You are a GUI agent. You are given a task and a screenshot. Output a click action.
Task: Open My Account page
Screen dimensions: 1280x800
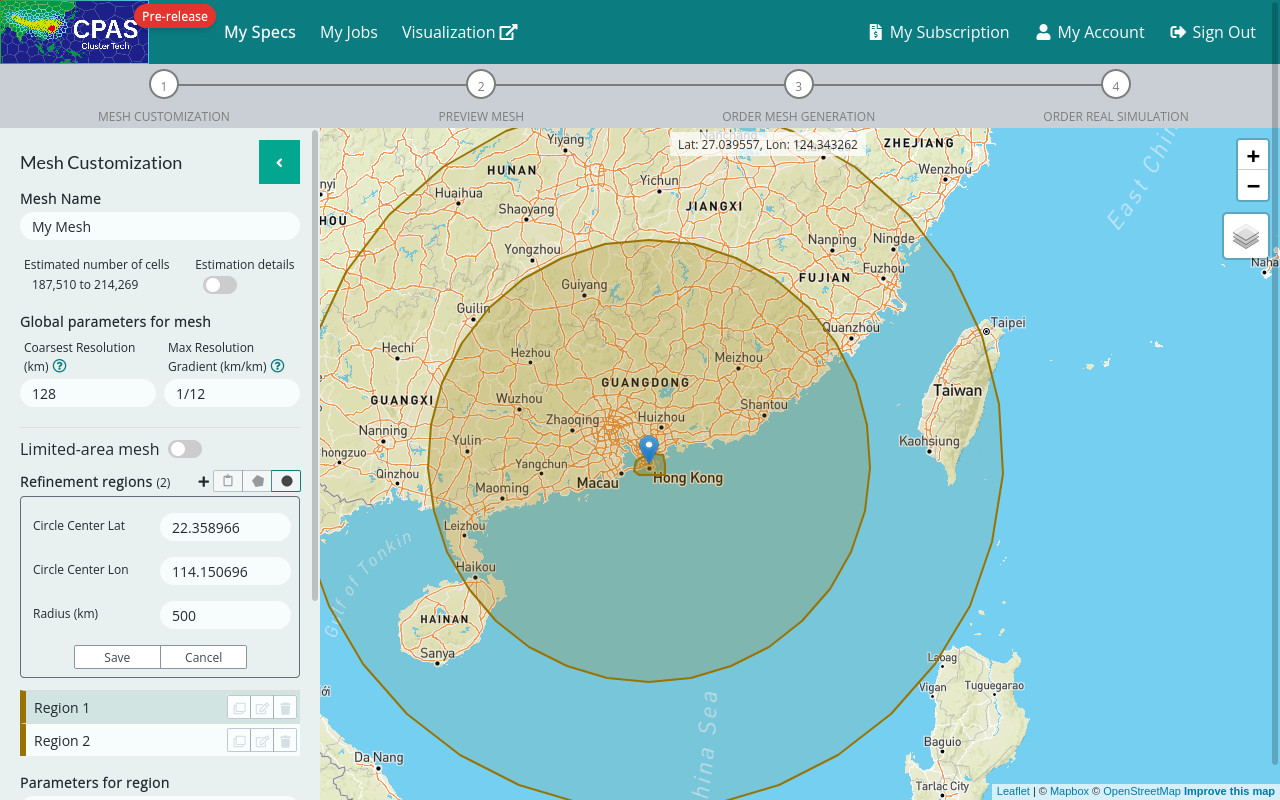[x=1090, y=32]
